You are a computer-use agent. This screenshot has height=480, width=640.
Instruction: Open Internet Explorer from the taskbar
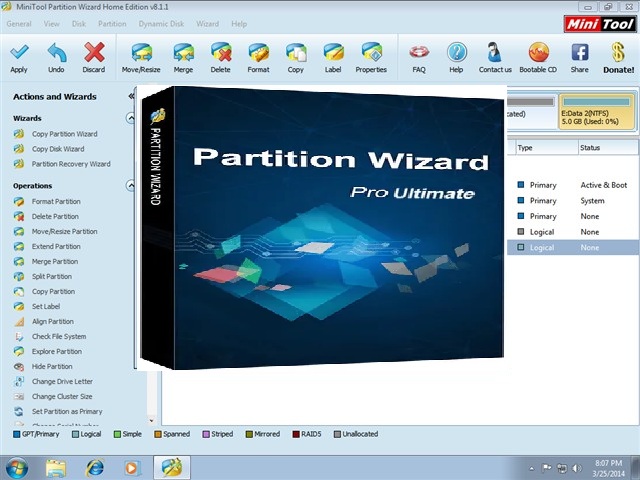click(95, 466)
